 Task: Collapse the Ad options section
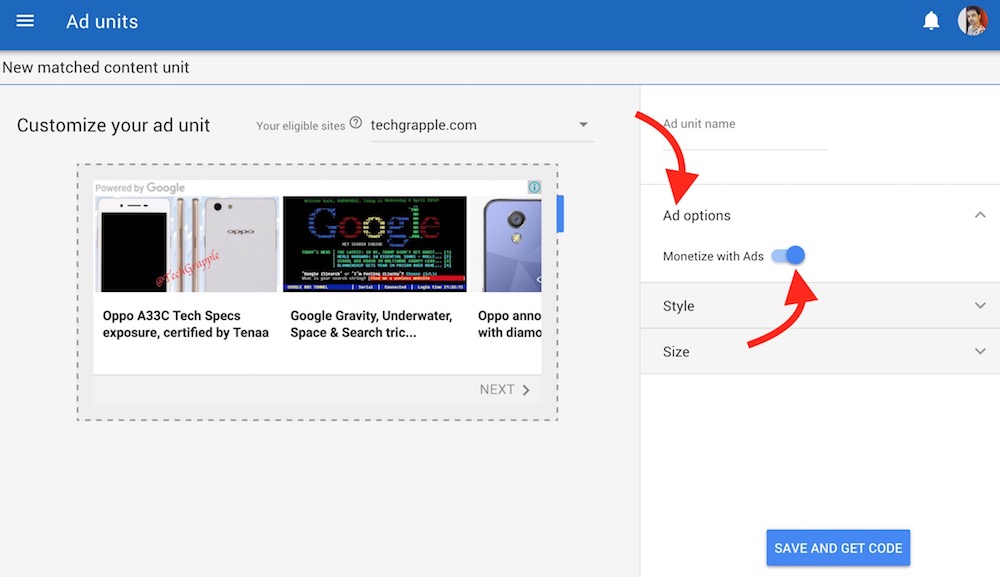(979, 215)
